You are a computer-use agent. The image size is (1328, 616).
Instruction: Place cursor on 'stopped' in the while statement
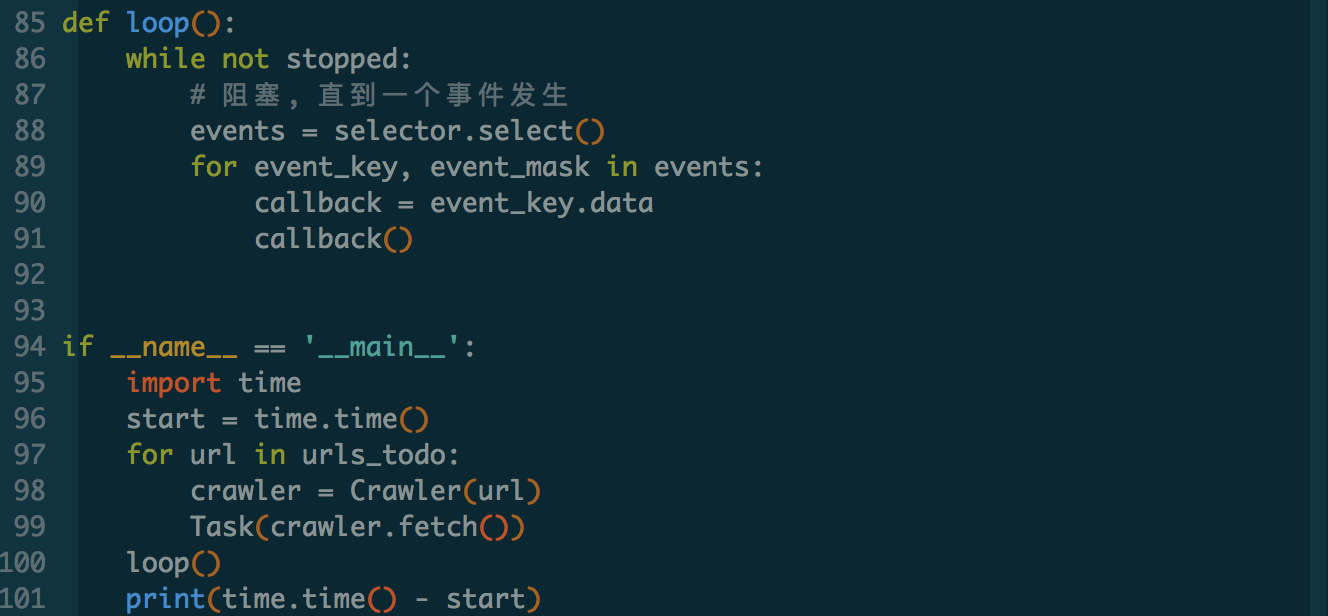(x=342, y=59)
